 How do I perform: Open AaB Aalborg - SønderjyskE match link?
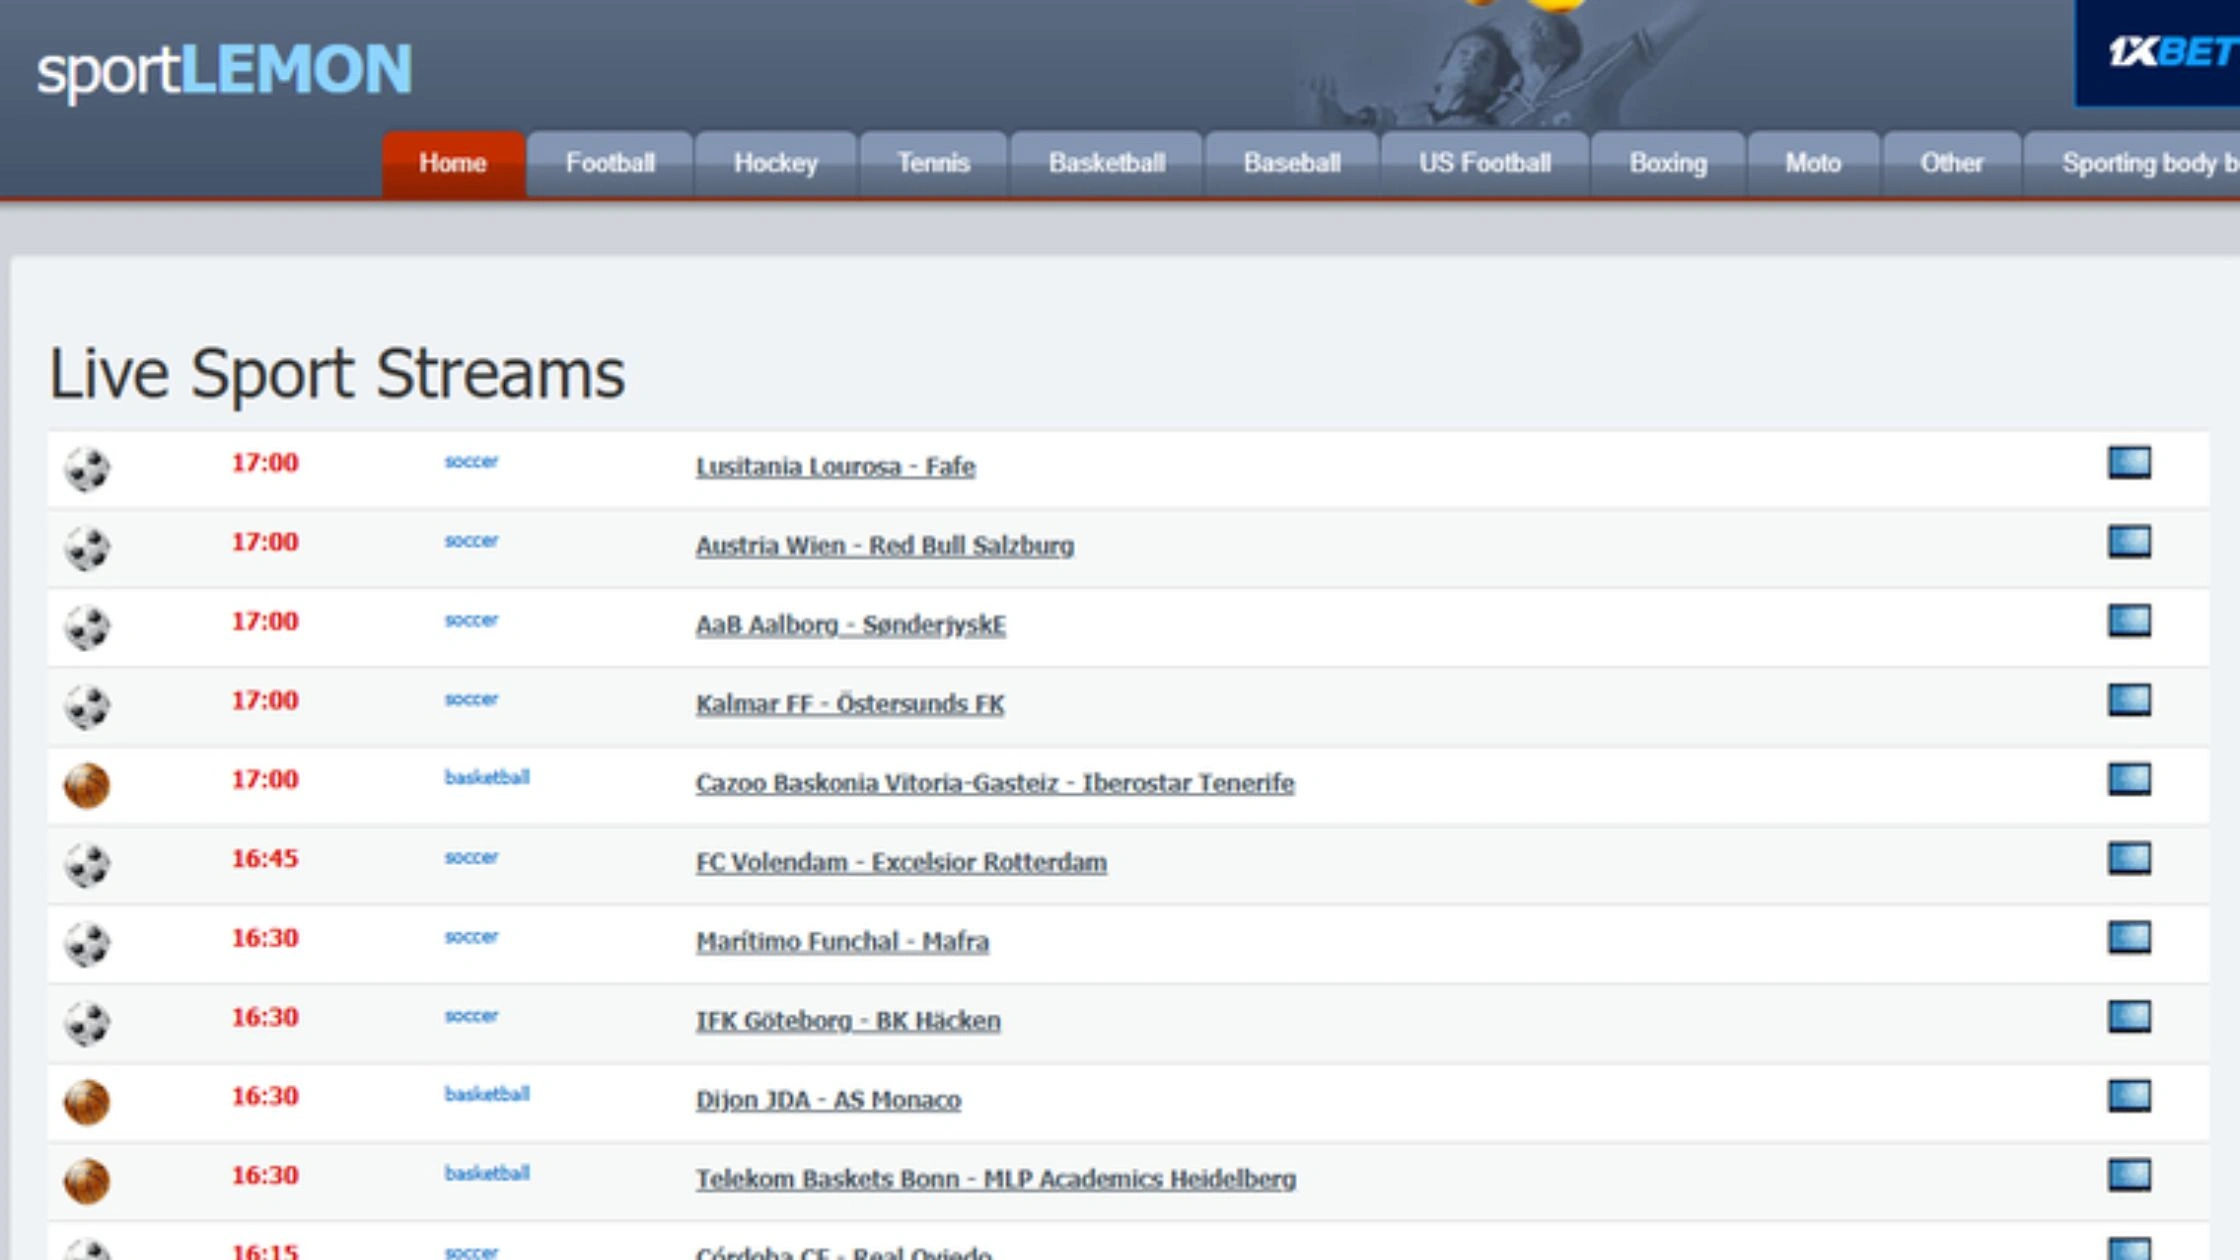(x=850, y=625)
